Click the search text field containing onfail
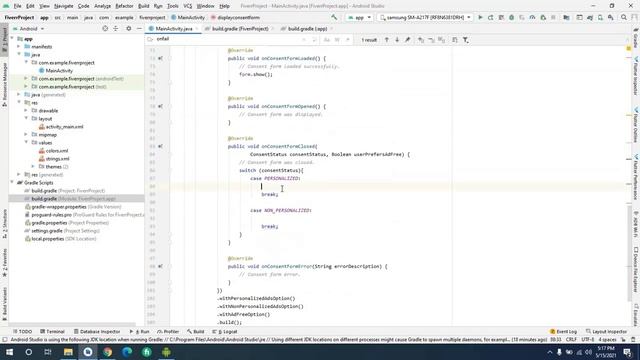Viewport: 640px width, 360px height. (229, 39)
